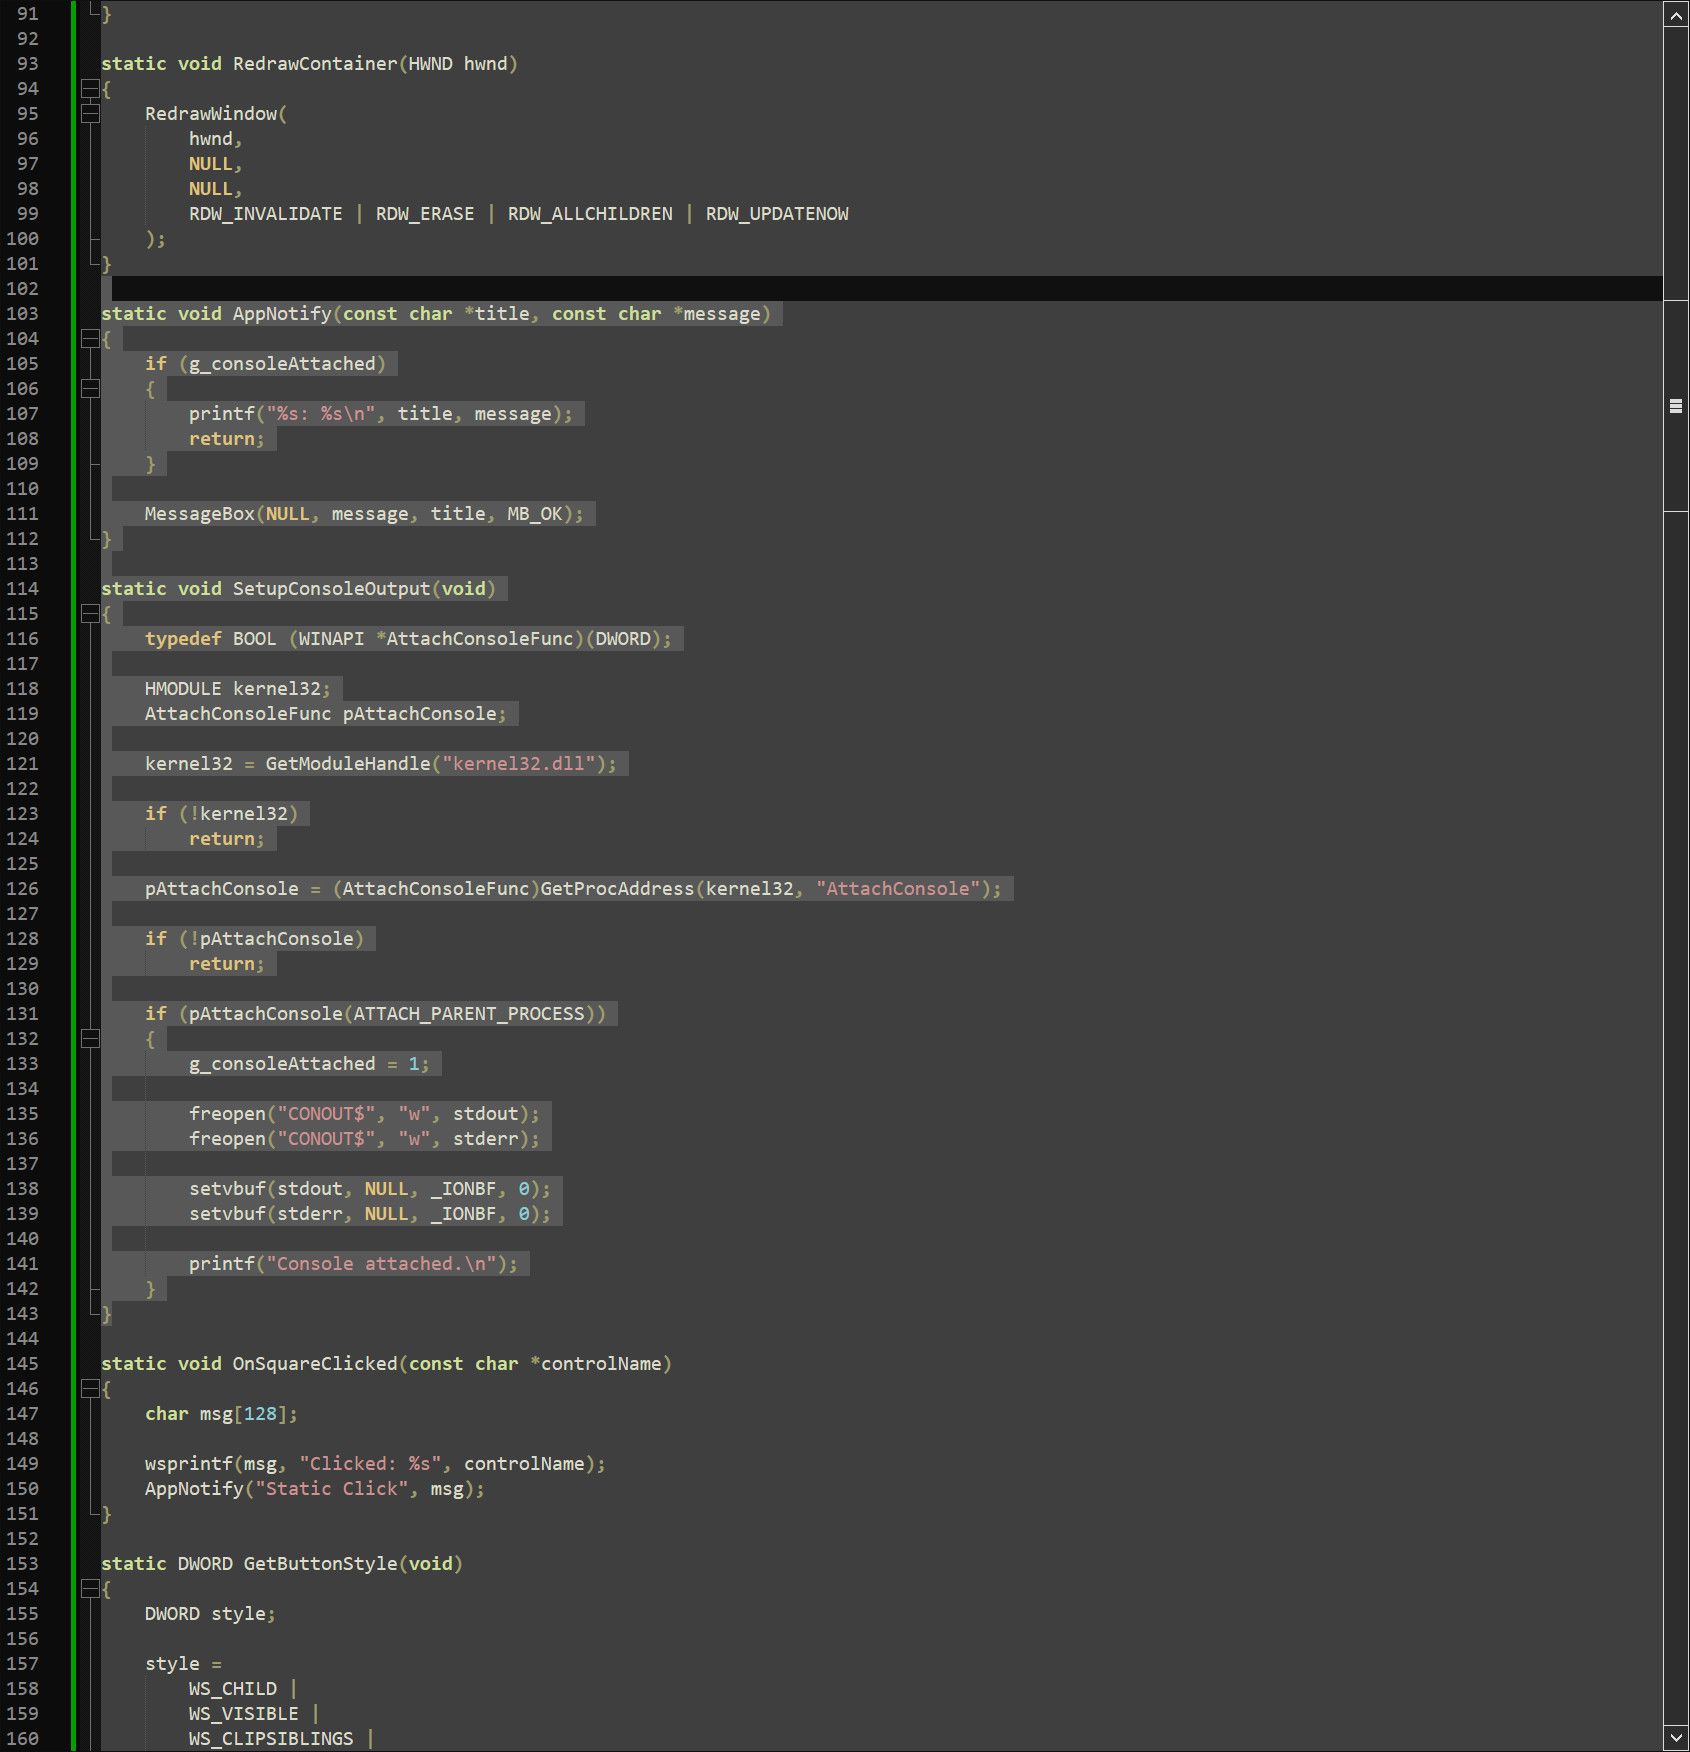Click the RDW_ERASE flag
The width and height of the screenshot is (1690, 1752).
coord(425,214)
